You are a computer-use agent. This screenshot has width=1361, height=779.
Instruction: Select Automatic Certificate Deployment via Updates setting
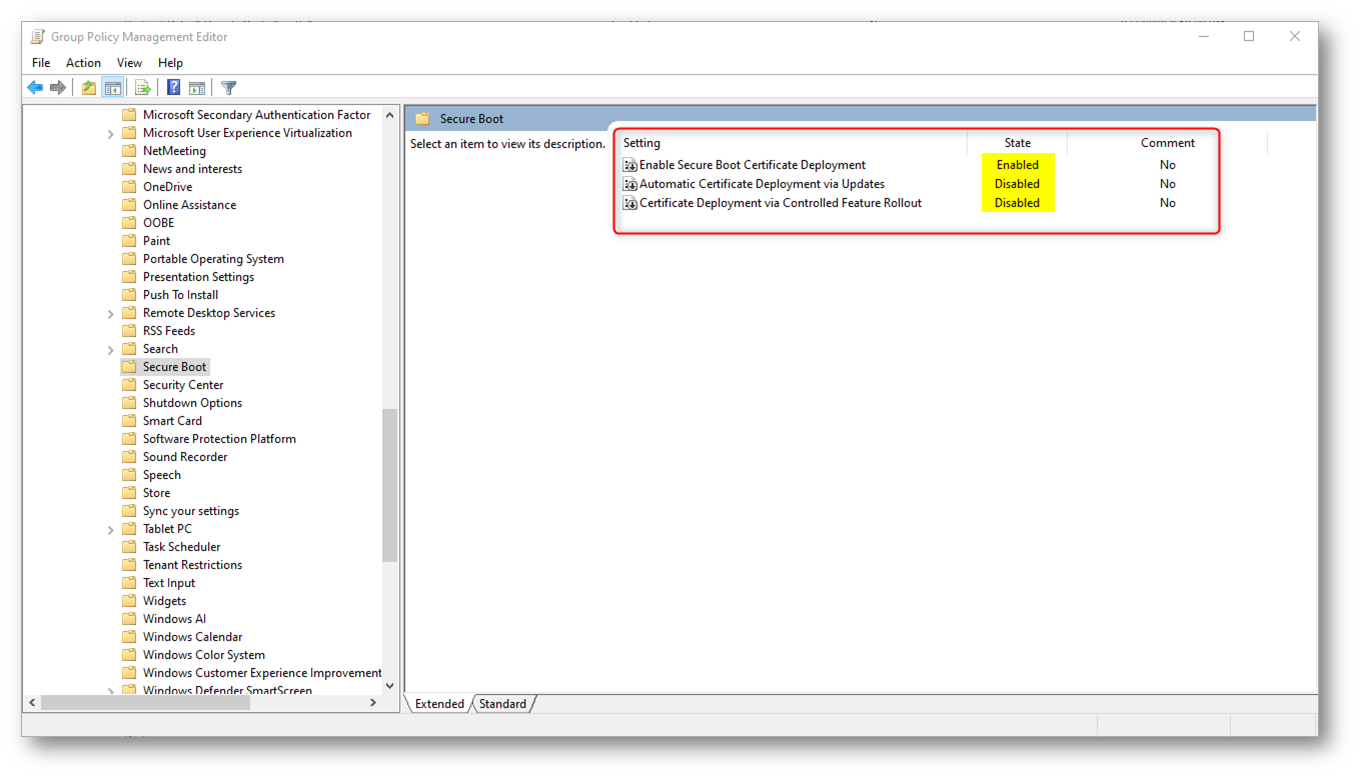tap(762, 184)
